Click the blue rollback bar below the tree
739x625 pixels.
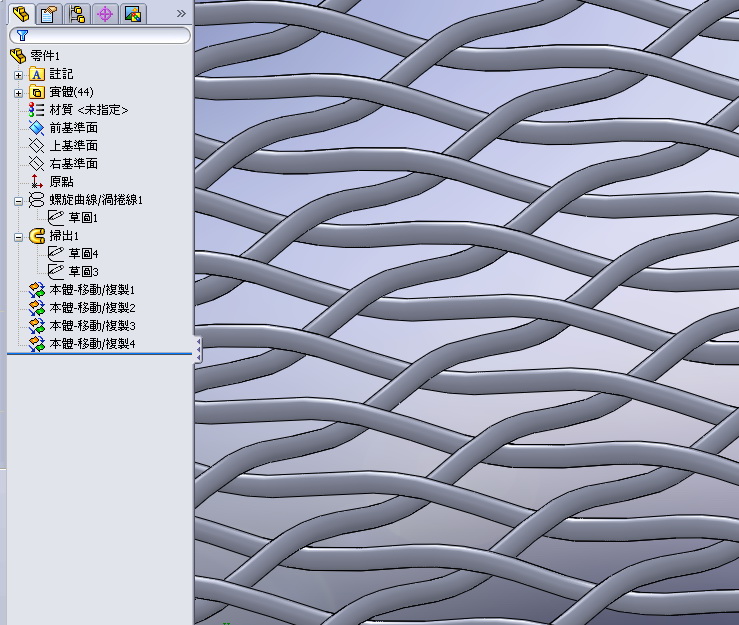pyautogui.click(x=99, y=353)
